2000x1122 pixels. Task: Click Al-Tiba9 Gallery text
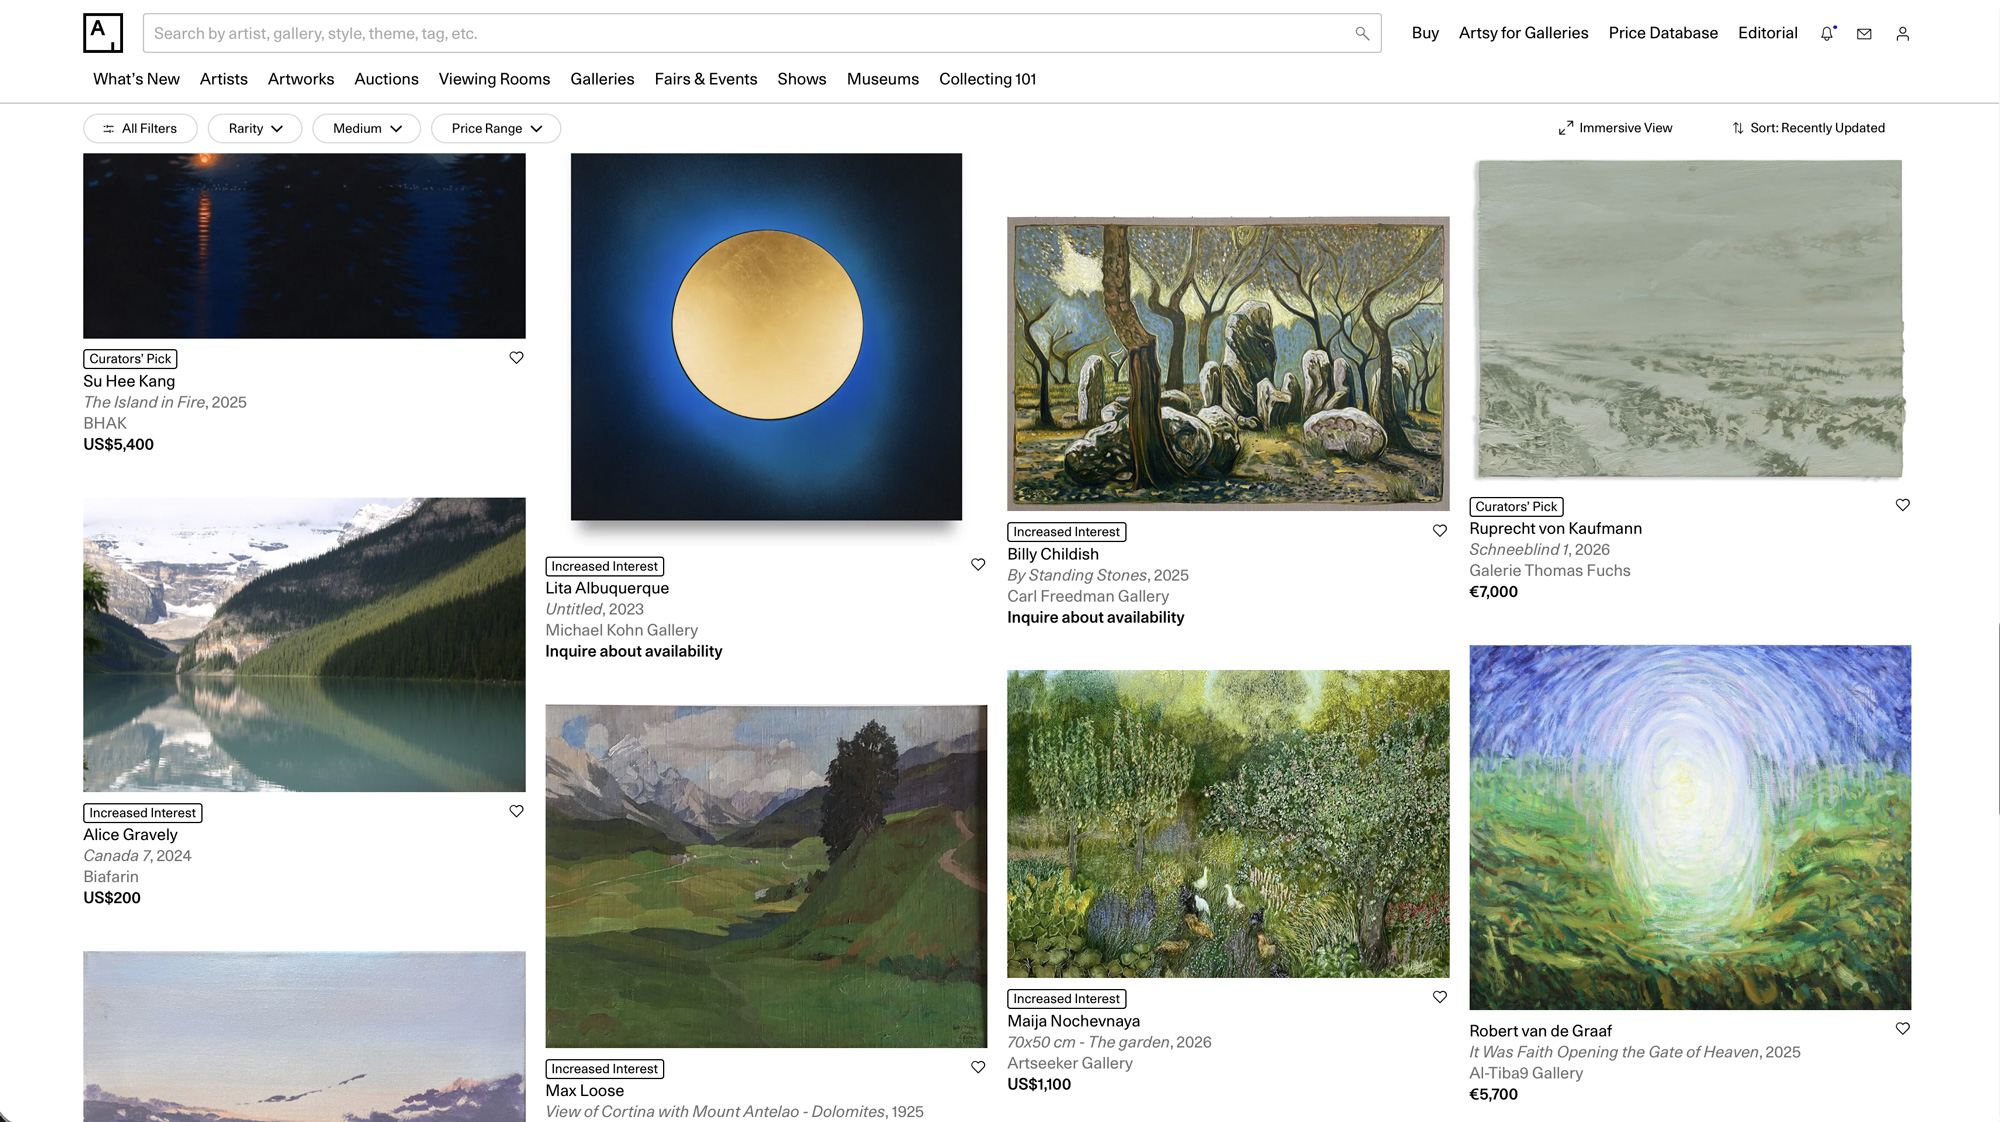click(x=1526, y=1073)
